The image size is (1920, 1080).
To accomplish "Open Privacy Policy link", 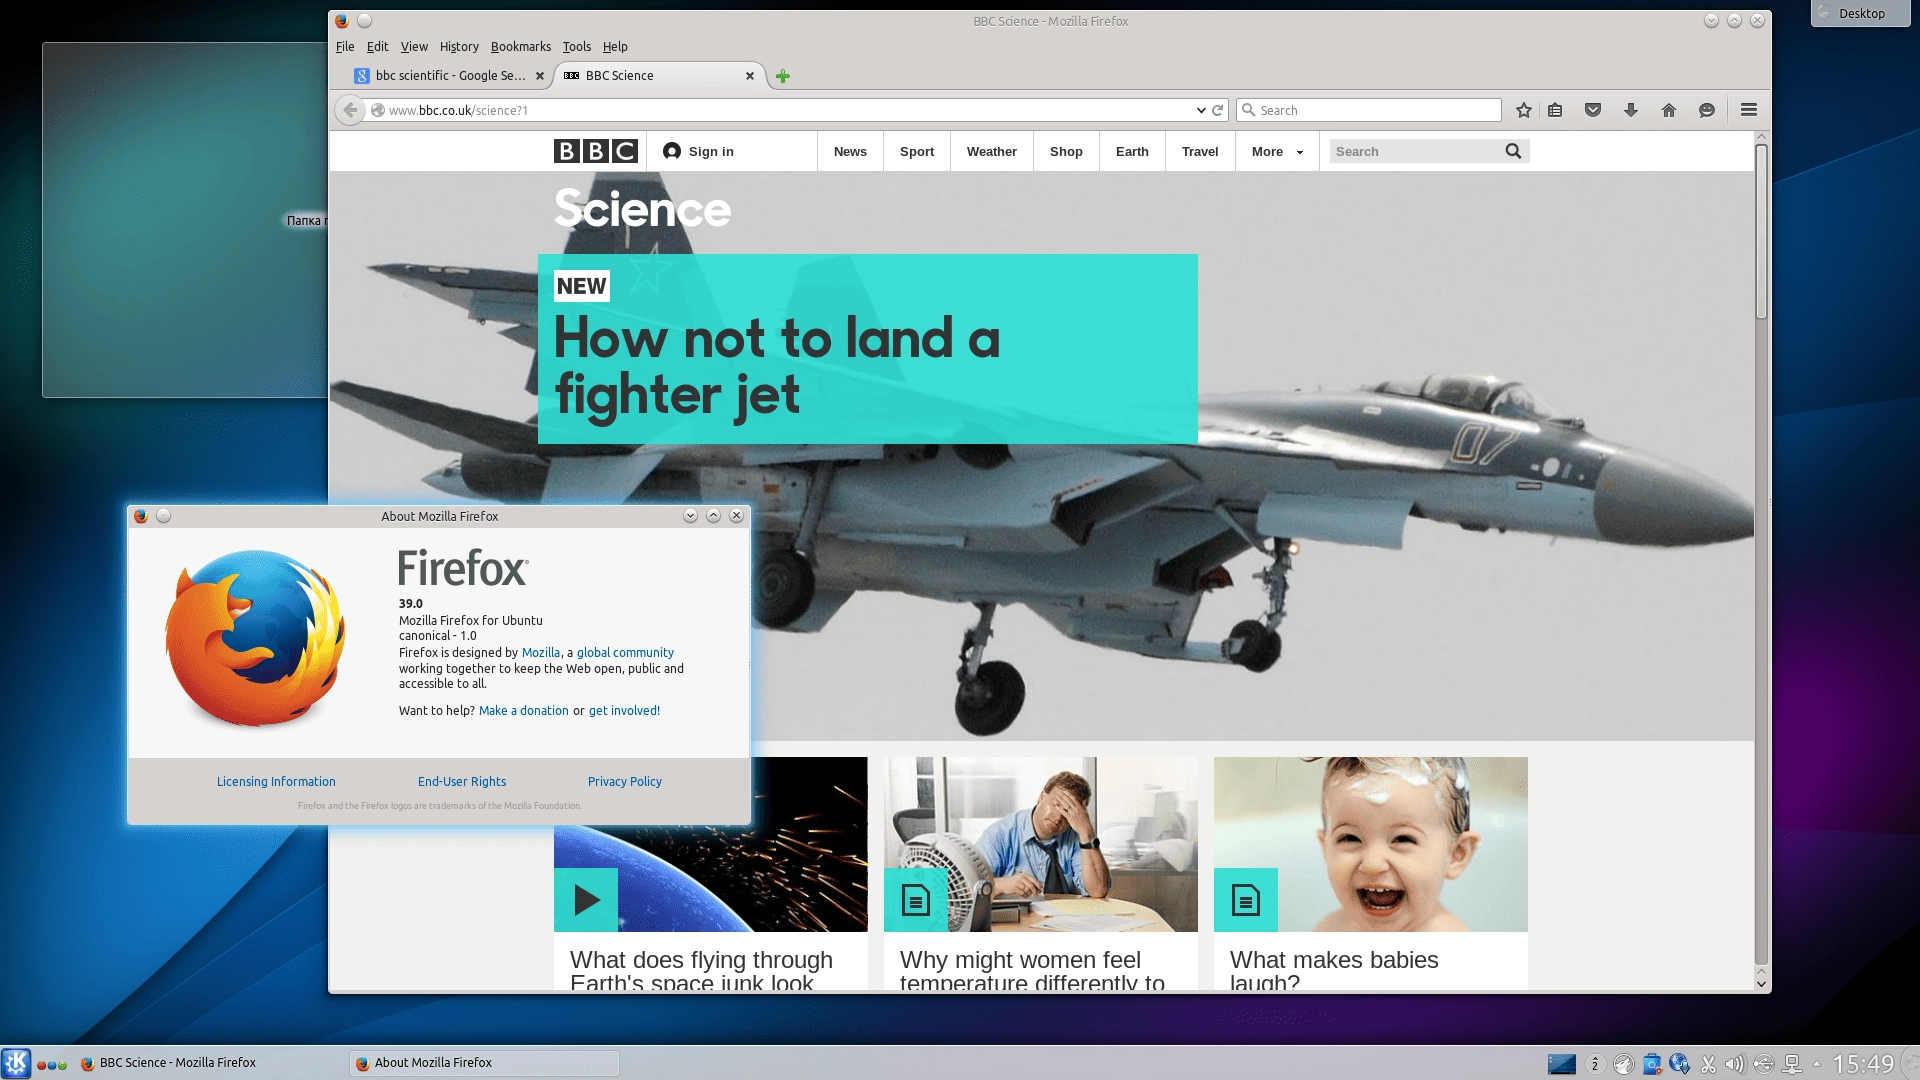I will click(x=625, y=782).
